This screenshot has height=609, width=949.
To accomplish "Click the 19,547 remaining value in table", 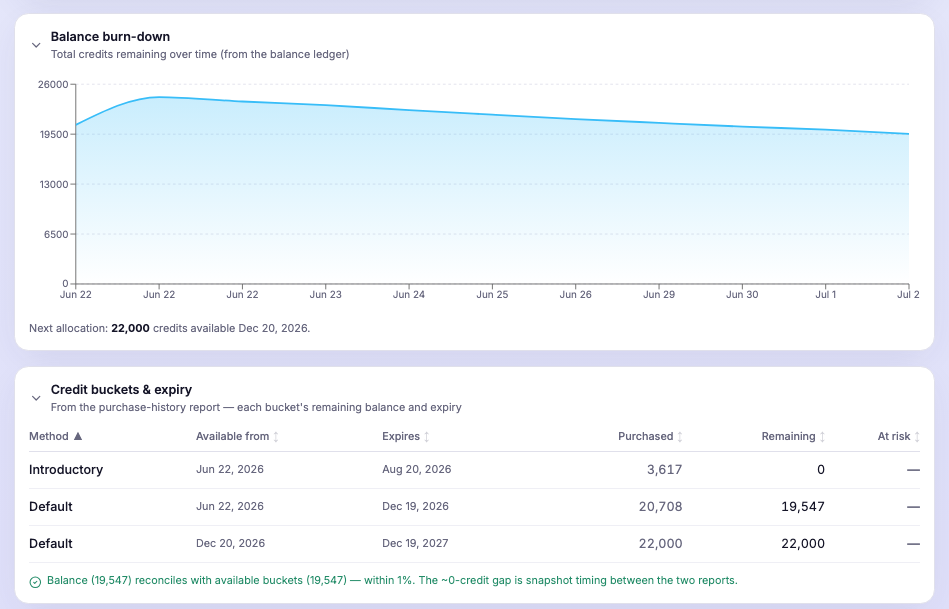I will point(803,507).
